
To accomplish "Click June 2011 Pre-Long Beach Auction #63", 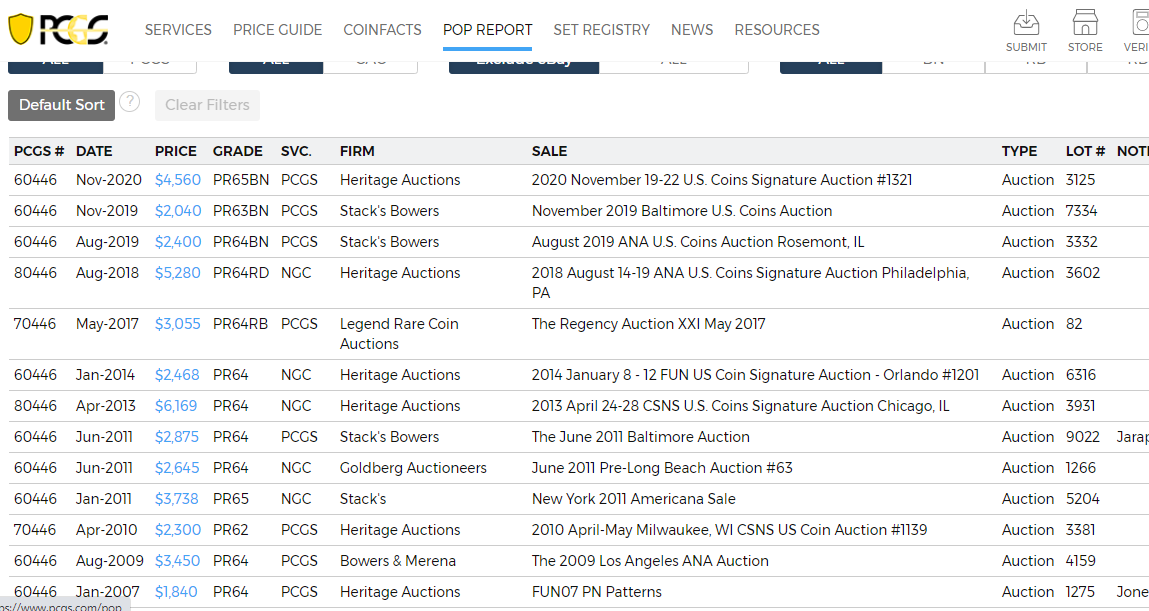I will [x=662, y=467].
